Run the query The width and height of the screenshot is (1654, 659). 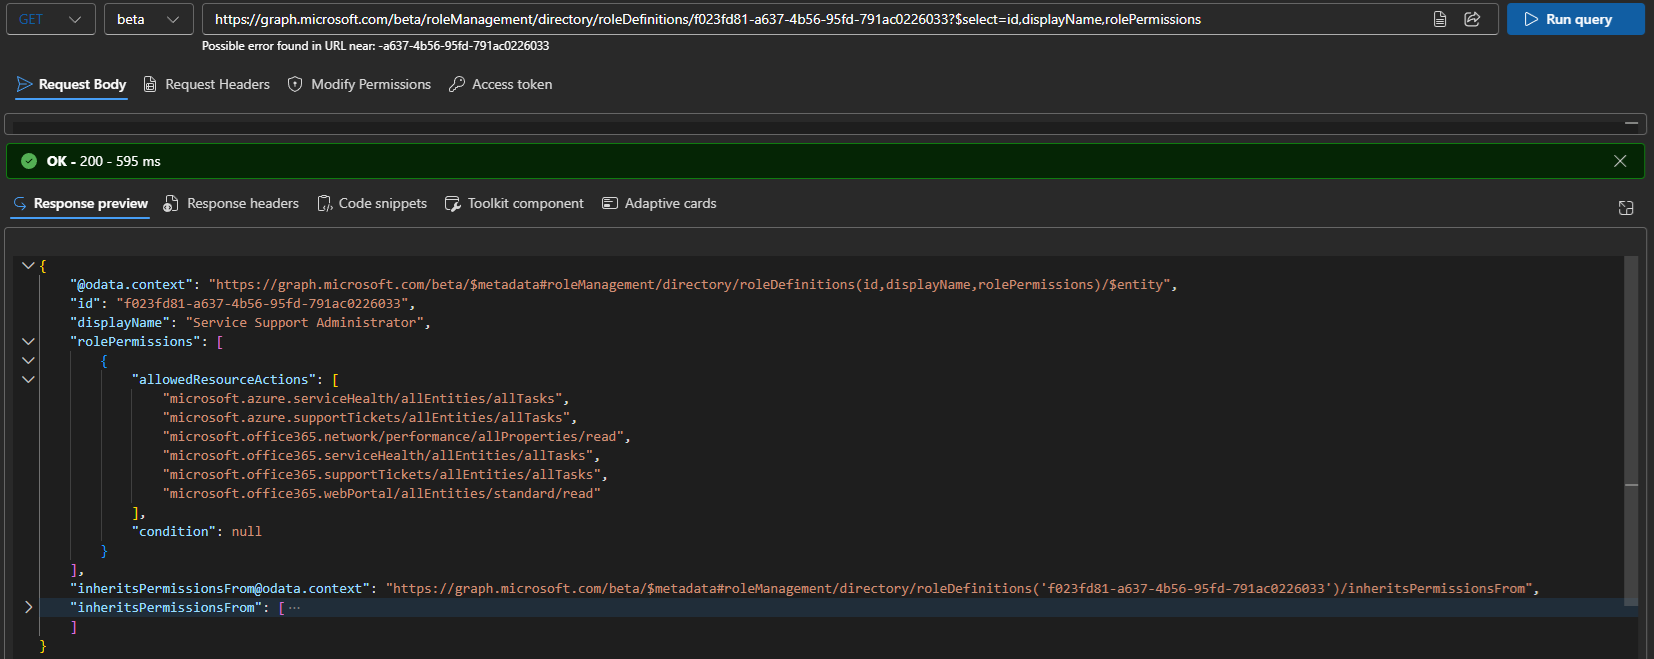[1575, 19]
